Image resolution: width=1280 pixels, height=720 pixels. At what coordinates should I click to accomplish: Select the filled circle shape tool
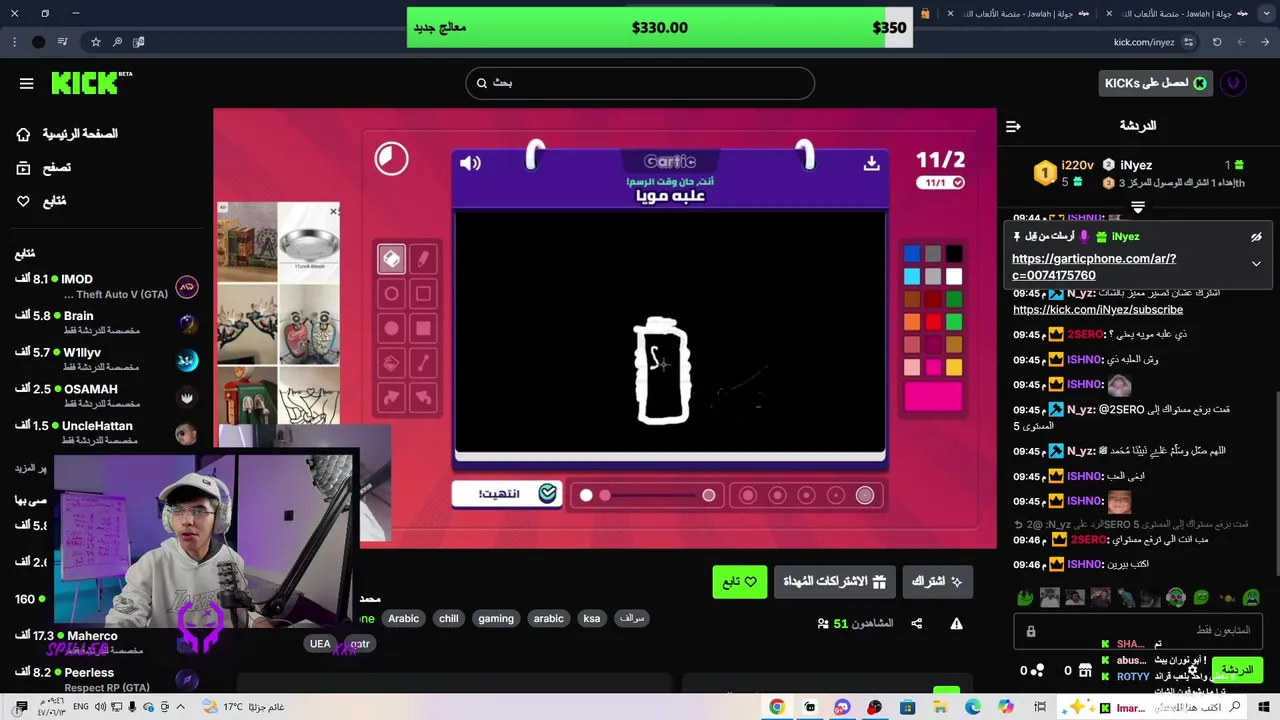pos(391,328)
